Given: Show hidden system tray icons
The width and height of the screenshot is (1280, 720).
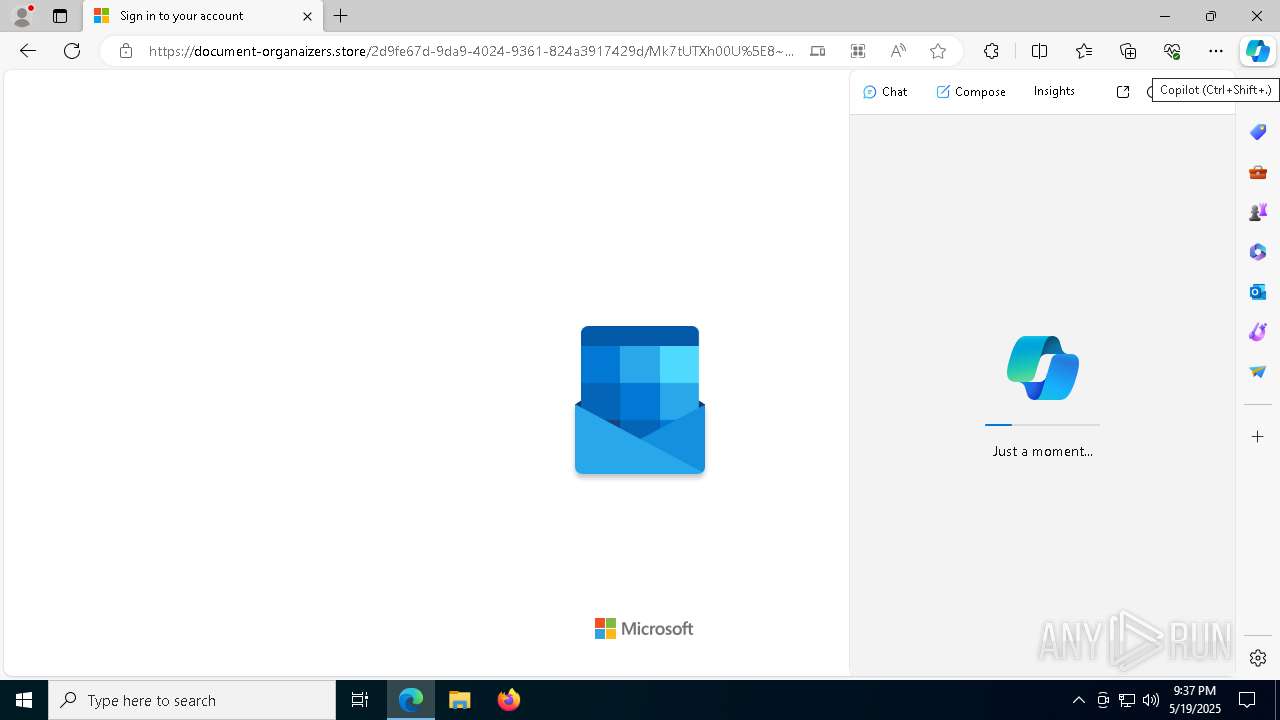Looking at the screenshot, I should click(1078, 700).
